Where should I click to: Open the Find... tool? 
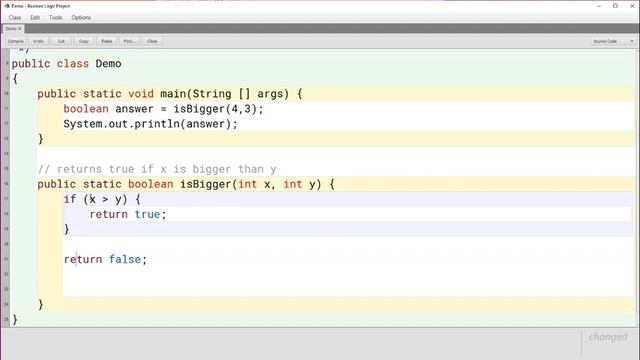click(129, 41)
